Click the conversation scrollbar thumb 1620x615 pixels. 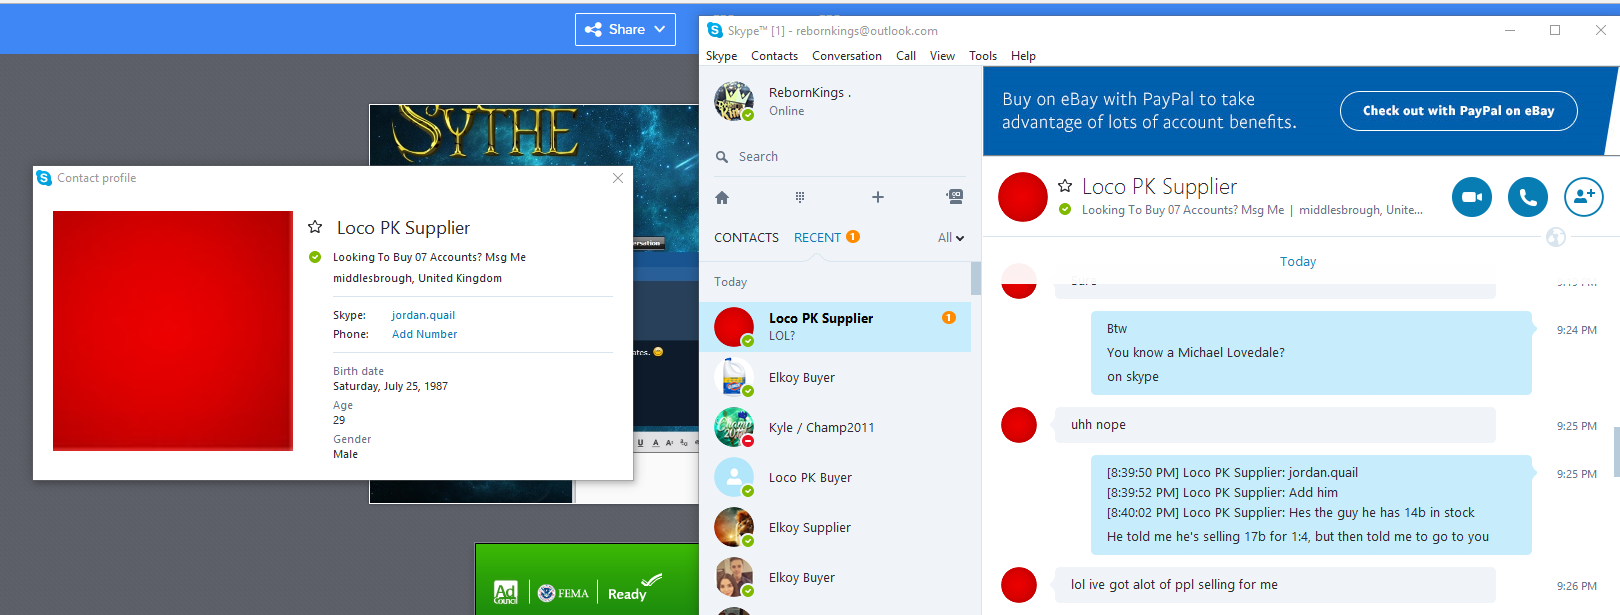point(1616,453)
